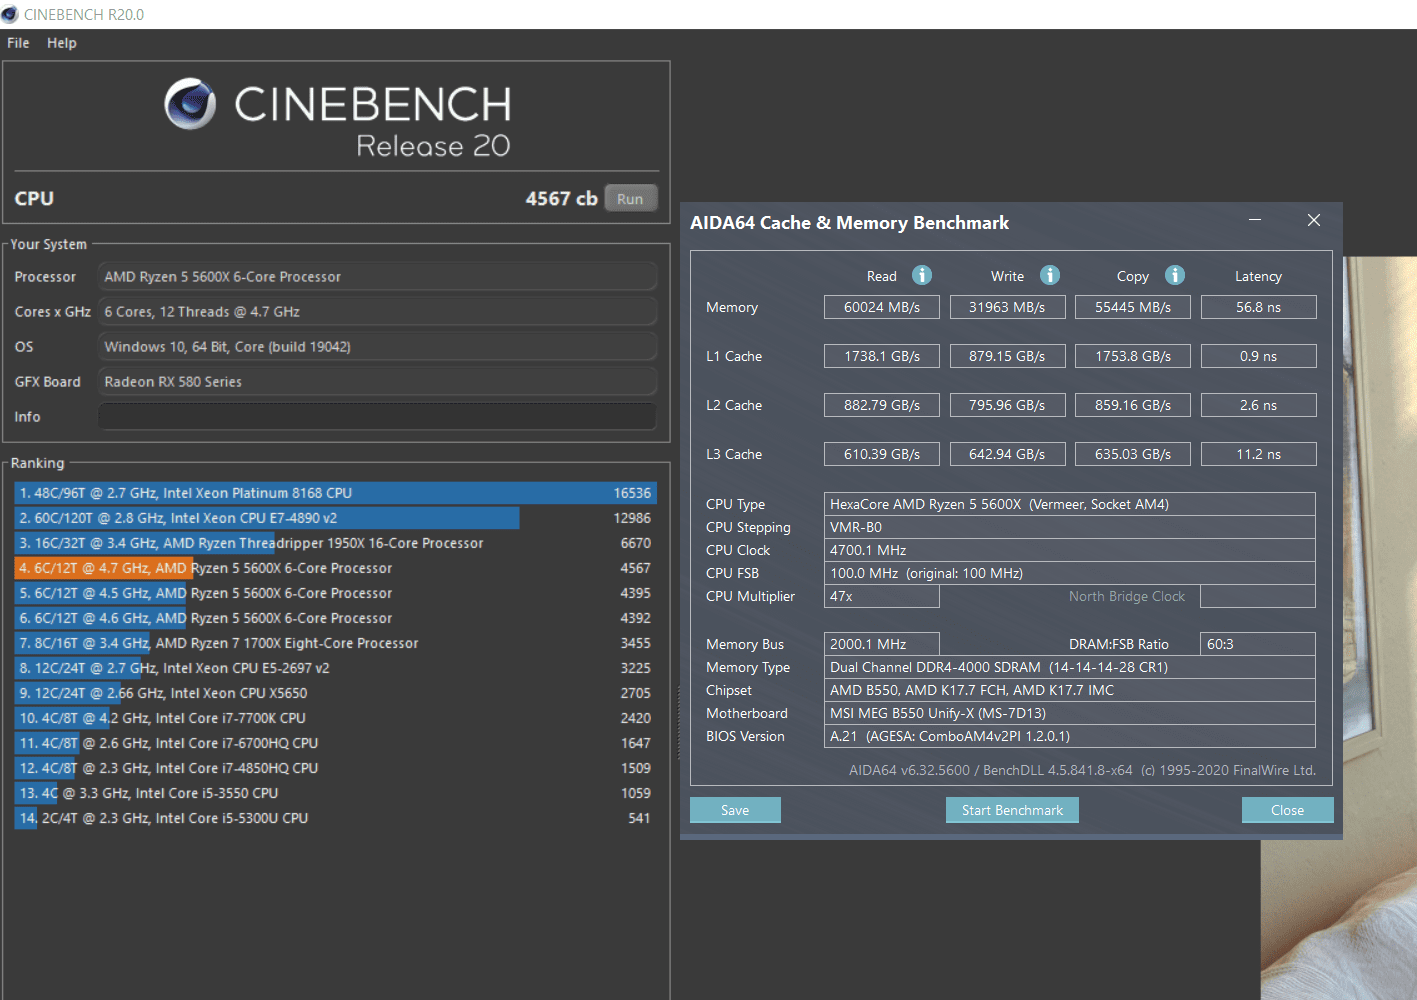
Task: Click L3 Cache latency 11.2 ns
Action: (x=1258, y=454)
